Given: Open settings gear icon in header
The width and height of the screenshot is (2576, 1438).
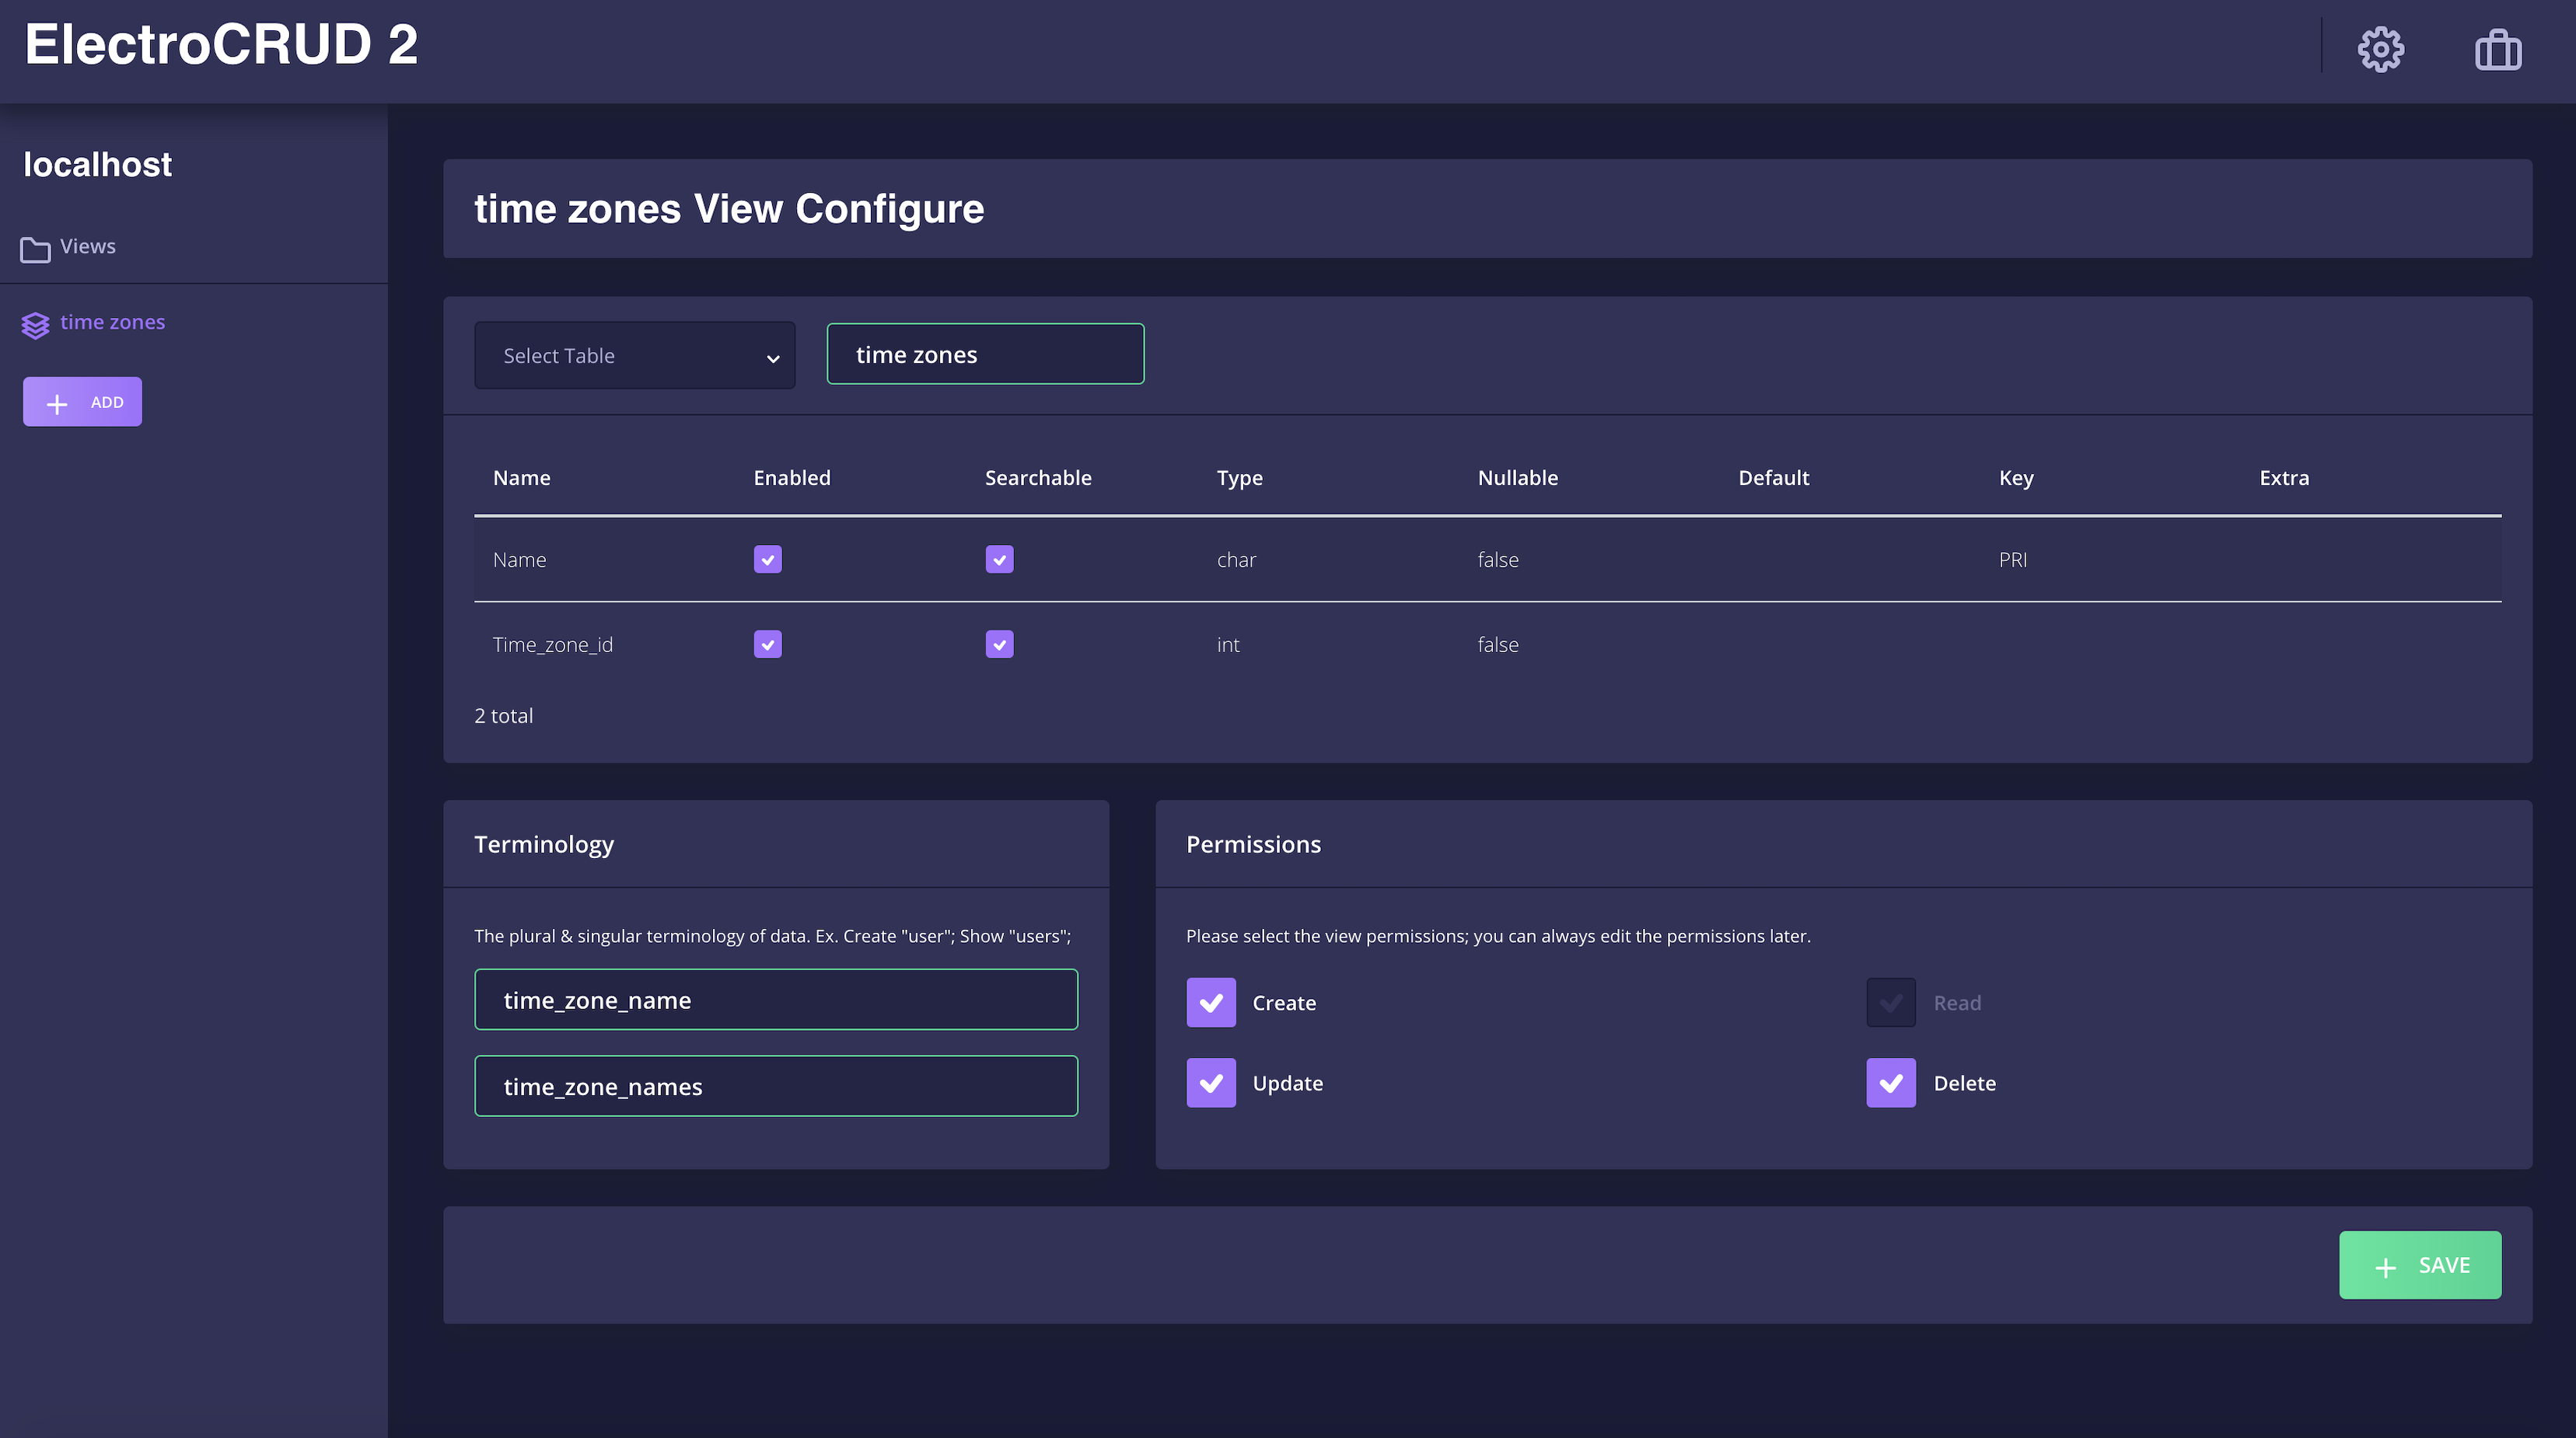Looking at the screenshot, I should 2380,49.
